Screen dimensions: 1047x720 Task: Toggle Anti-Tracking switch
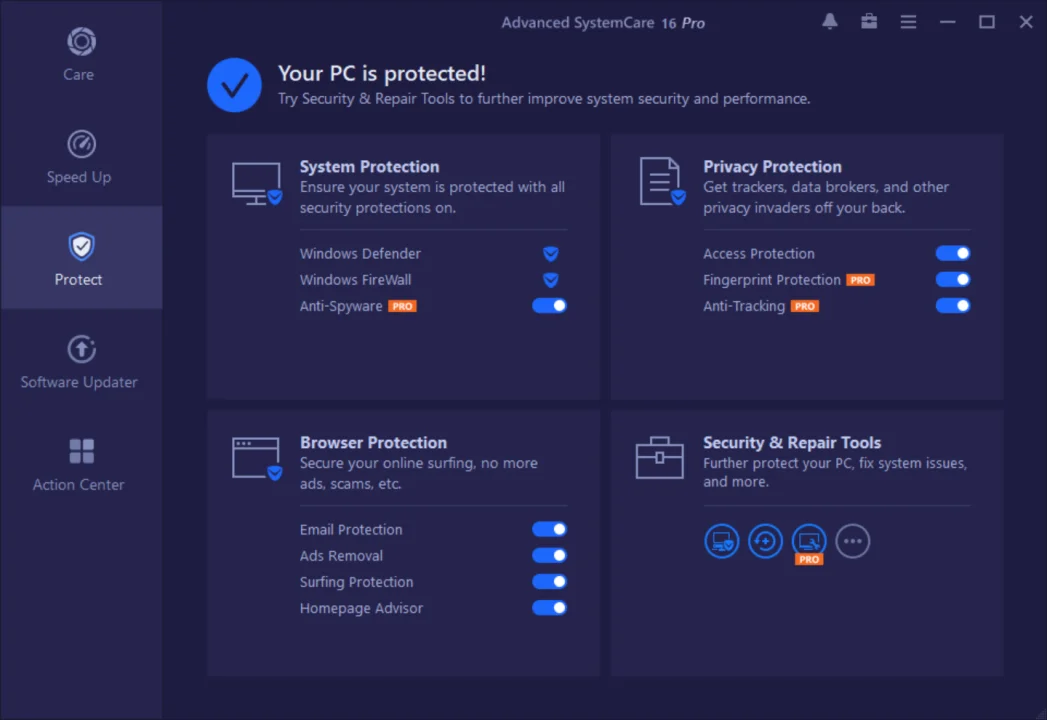(953, 306)
